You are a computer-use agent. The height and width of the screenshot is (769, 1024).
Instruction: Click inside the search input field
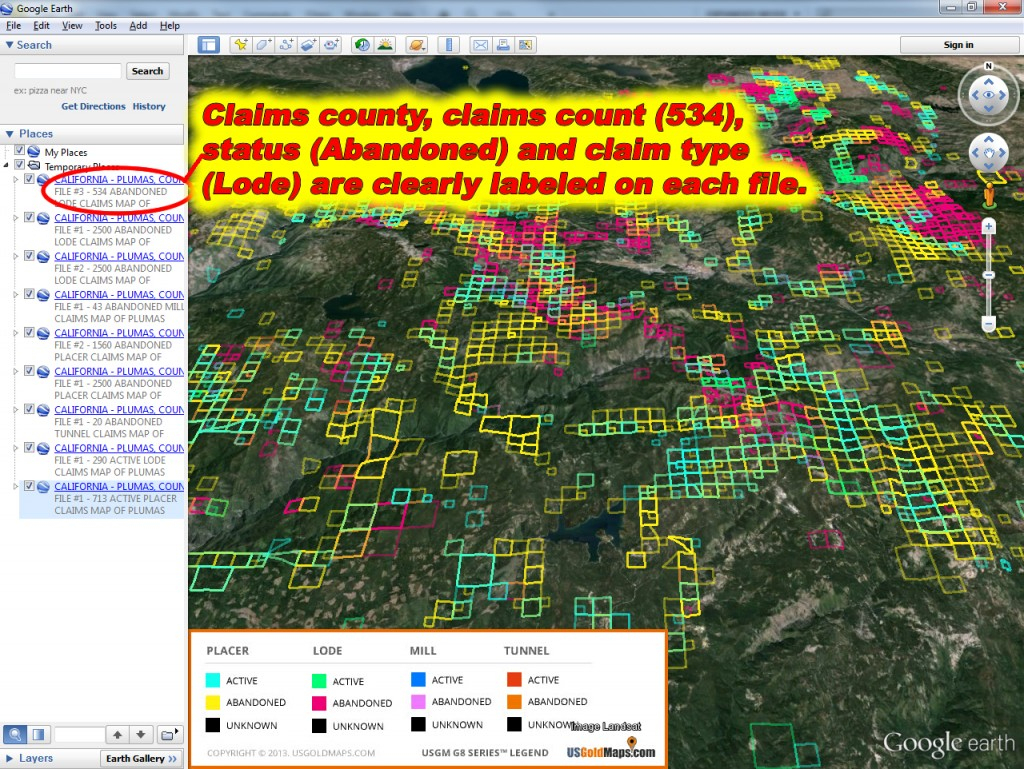[68, 71]
